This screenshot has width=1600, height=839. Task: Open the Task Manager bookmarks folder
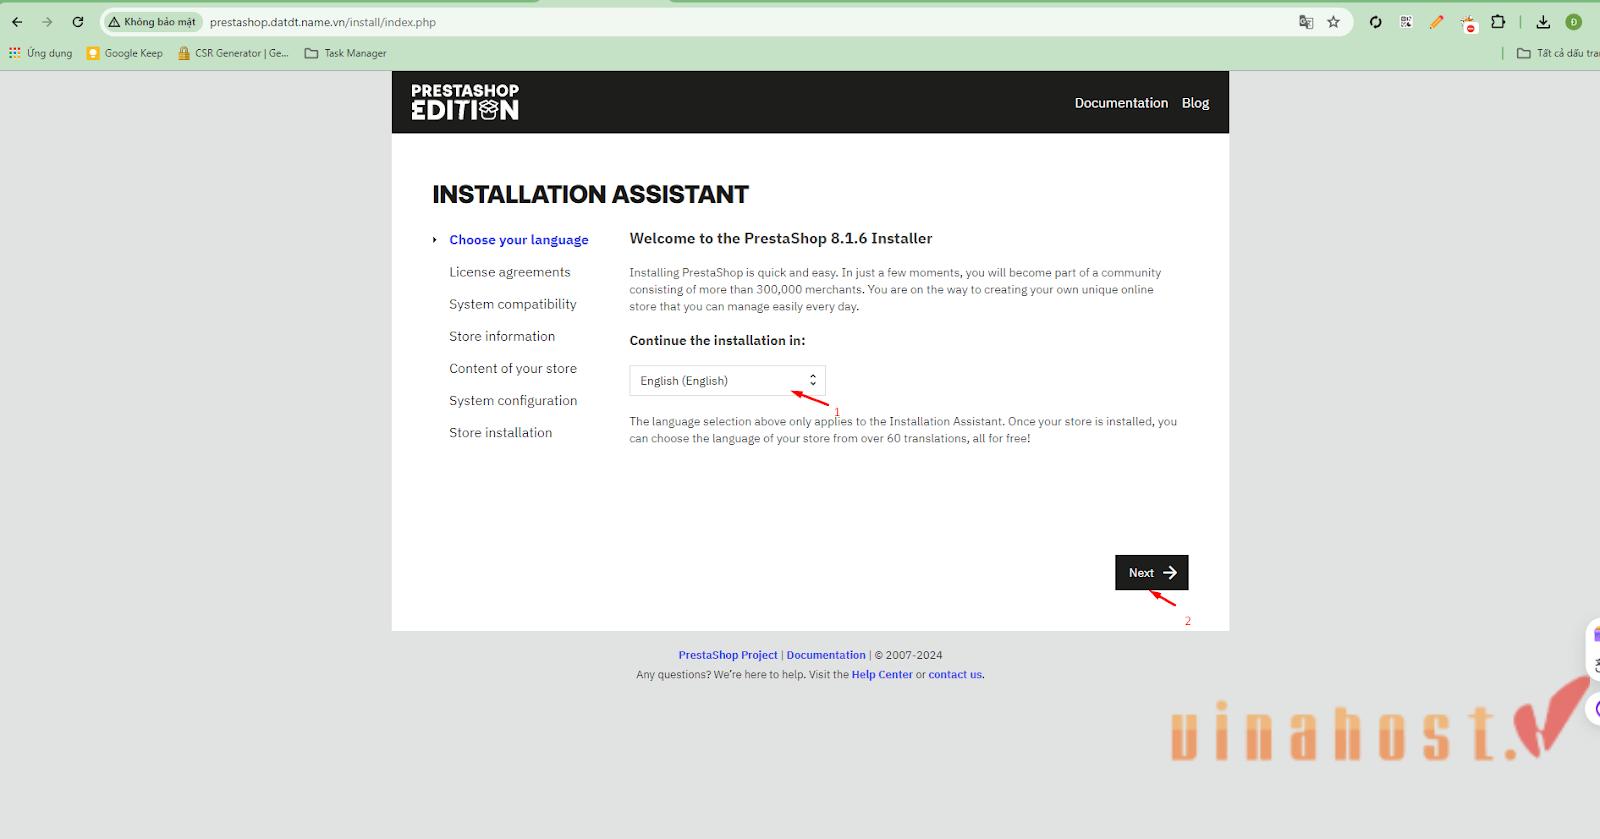(346, 53)
